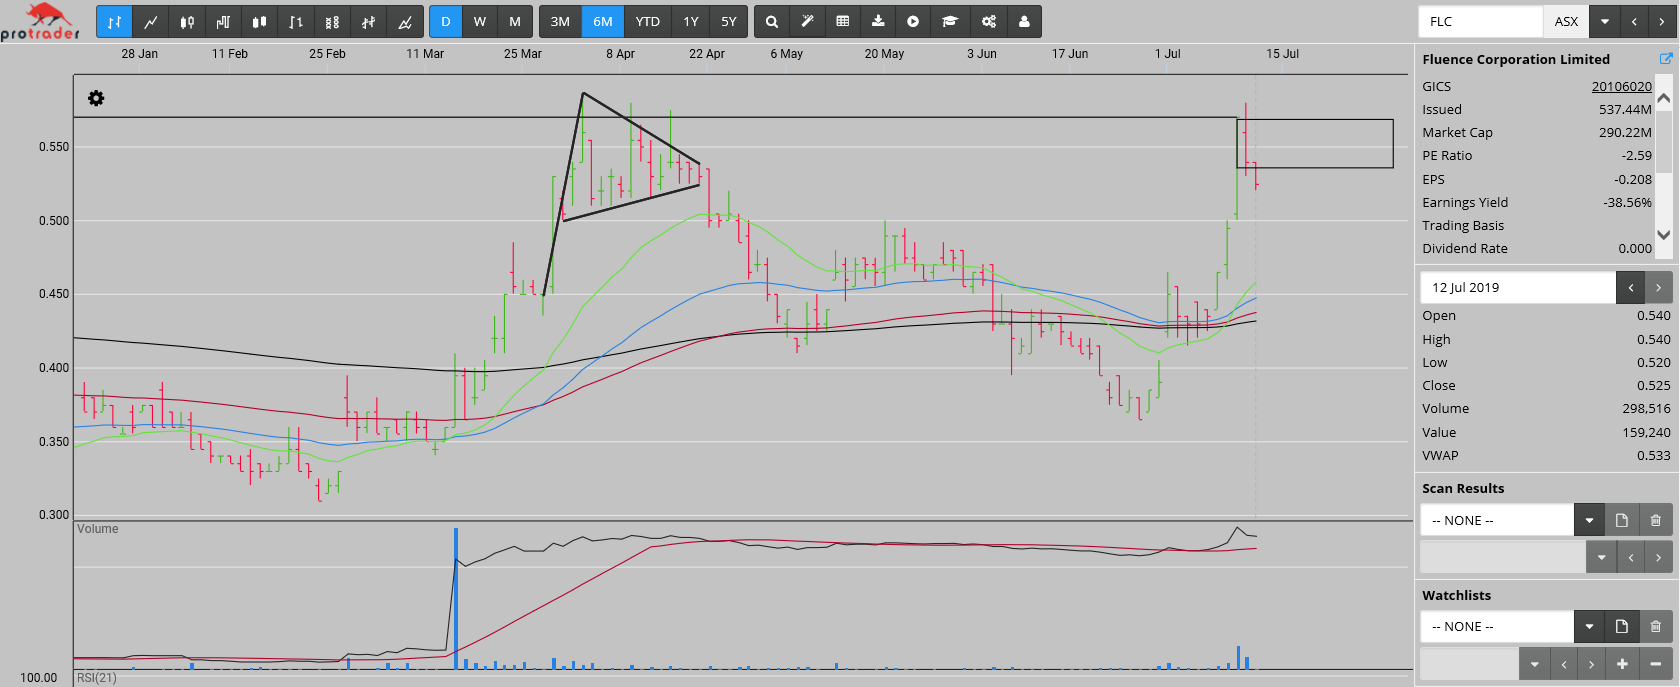
Task: Click the FLC symbol input field
Action: pyautogui.click(x=1481, y=22)
